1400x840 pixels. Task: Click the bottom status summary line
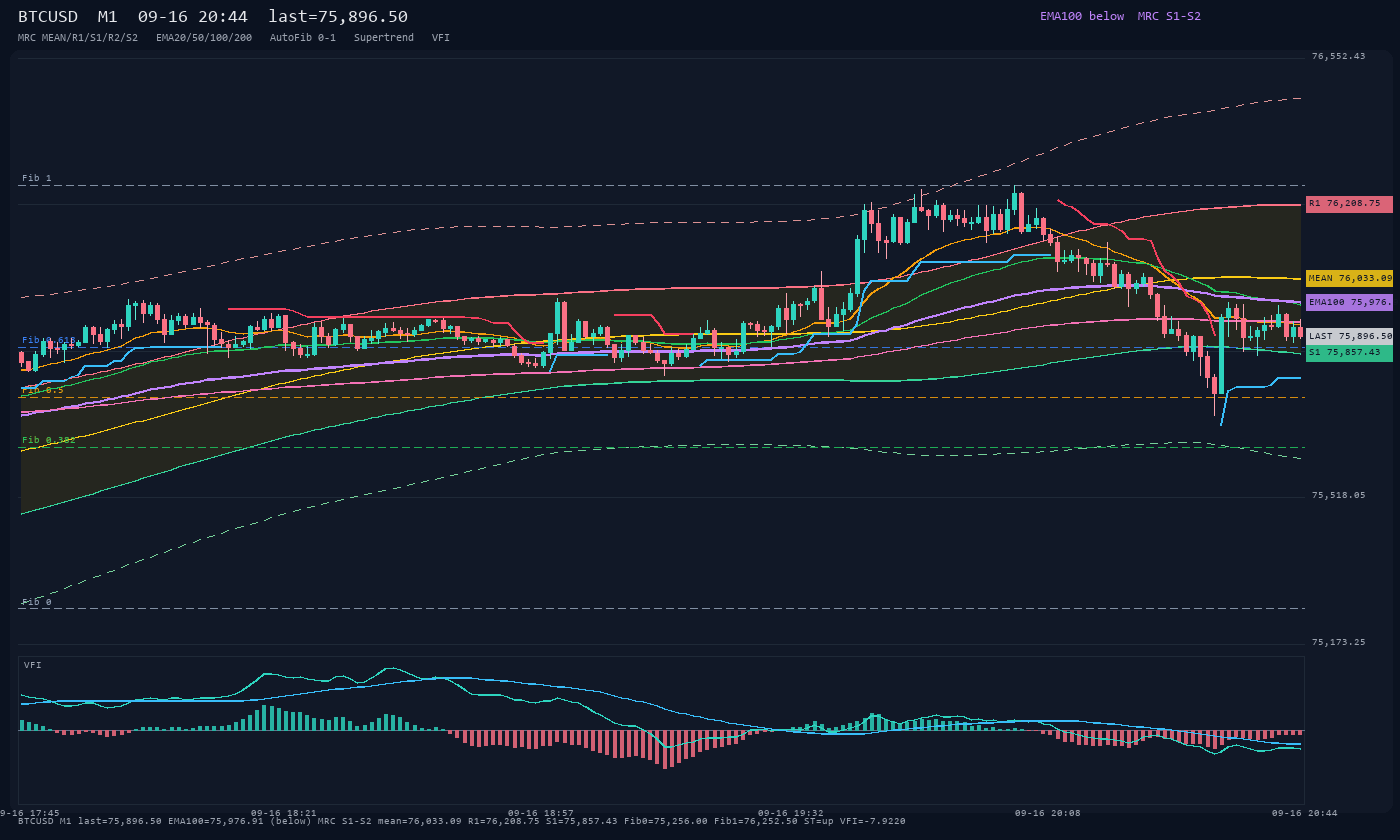462,821
